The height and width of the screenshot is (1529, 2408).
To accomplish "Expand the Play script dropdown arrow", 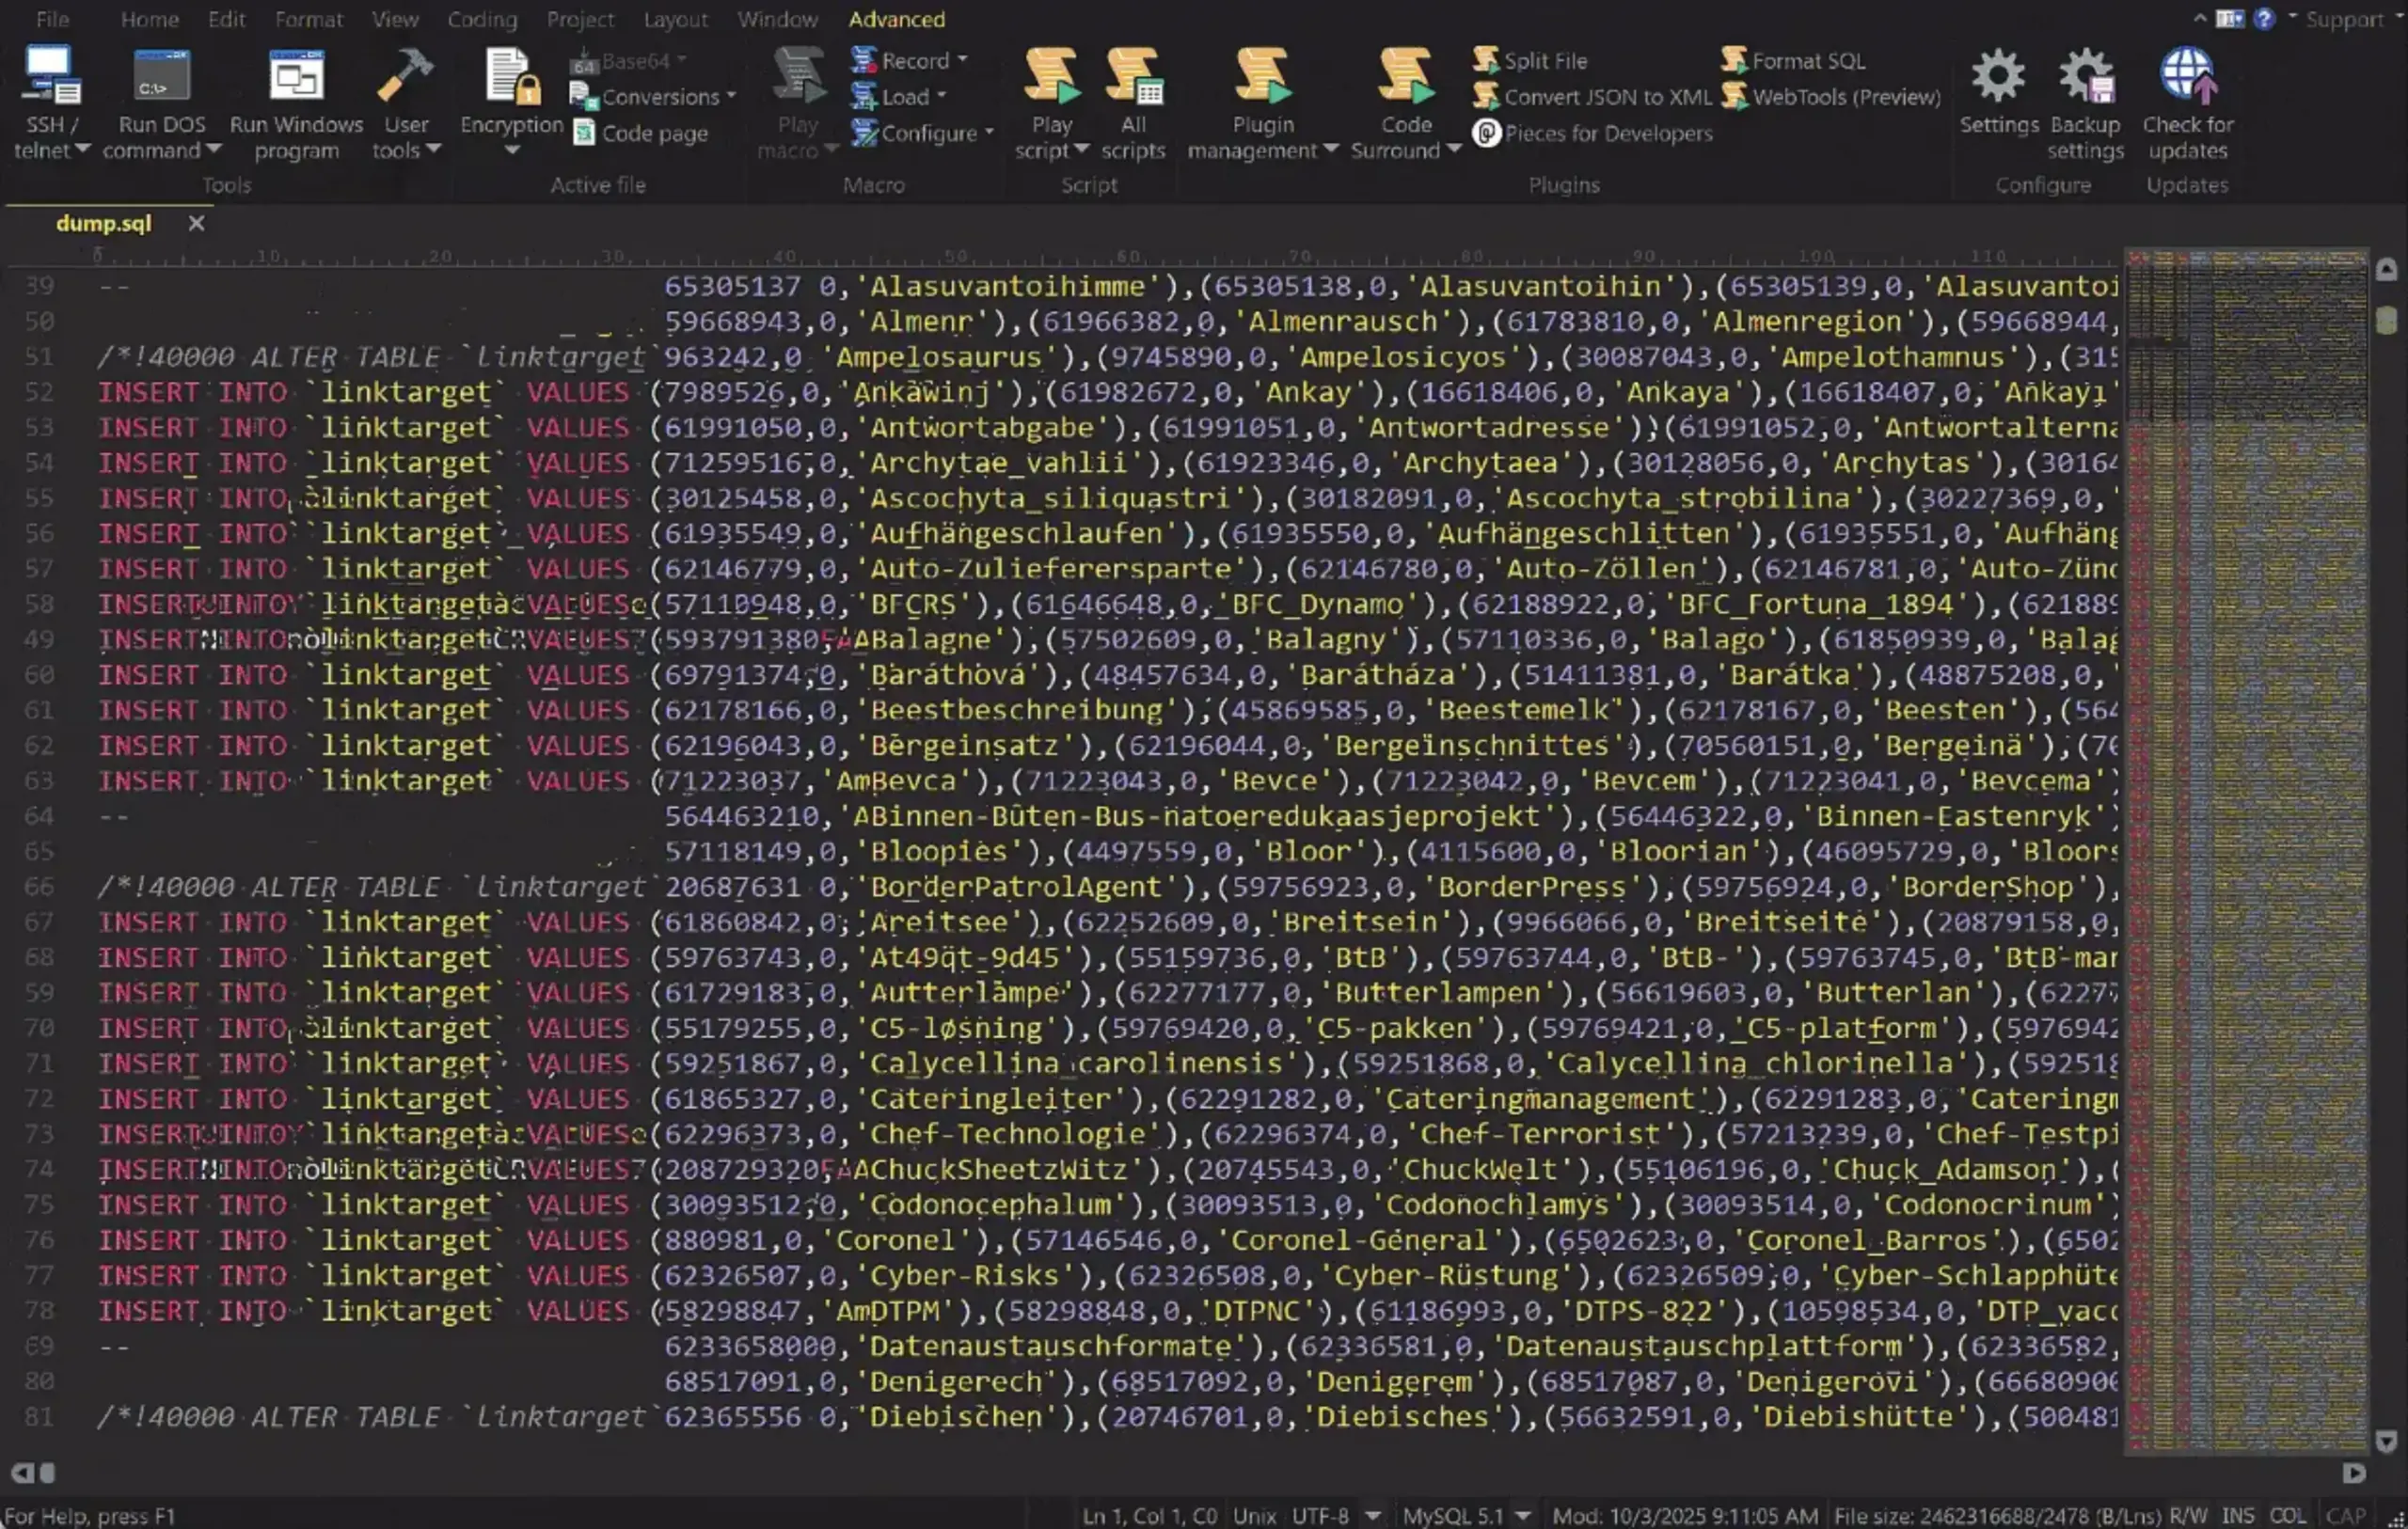I will tap(1081, 149).
